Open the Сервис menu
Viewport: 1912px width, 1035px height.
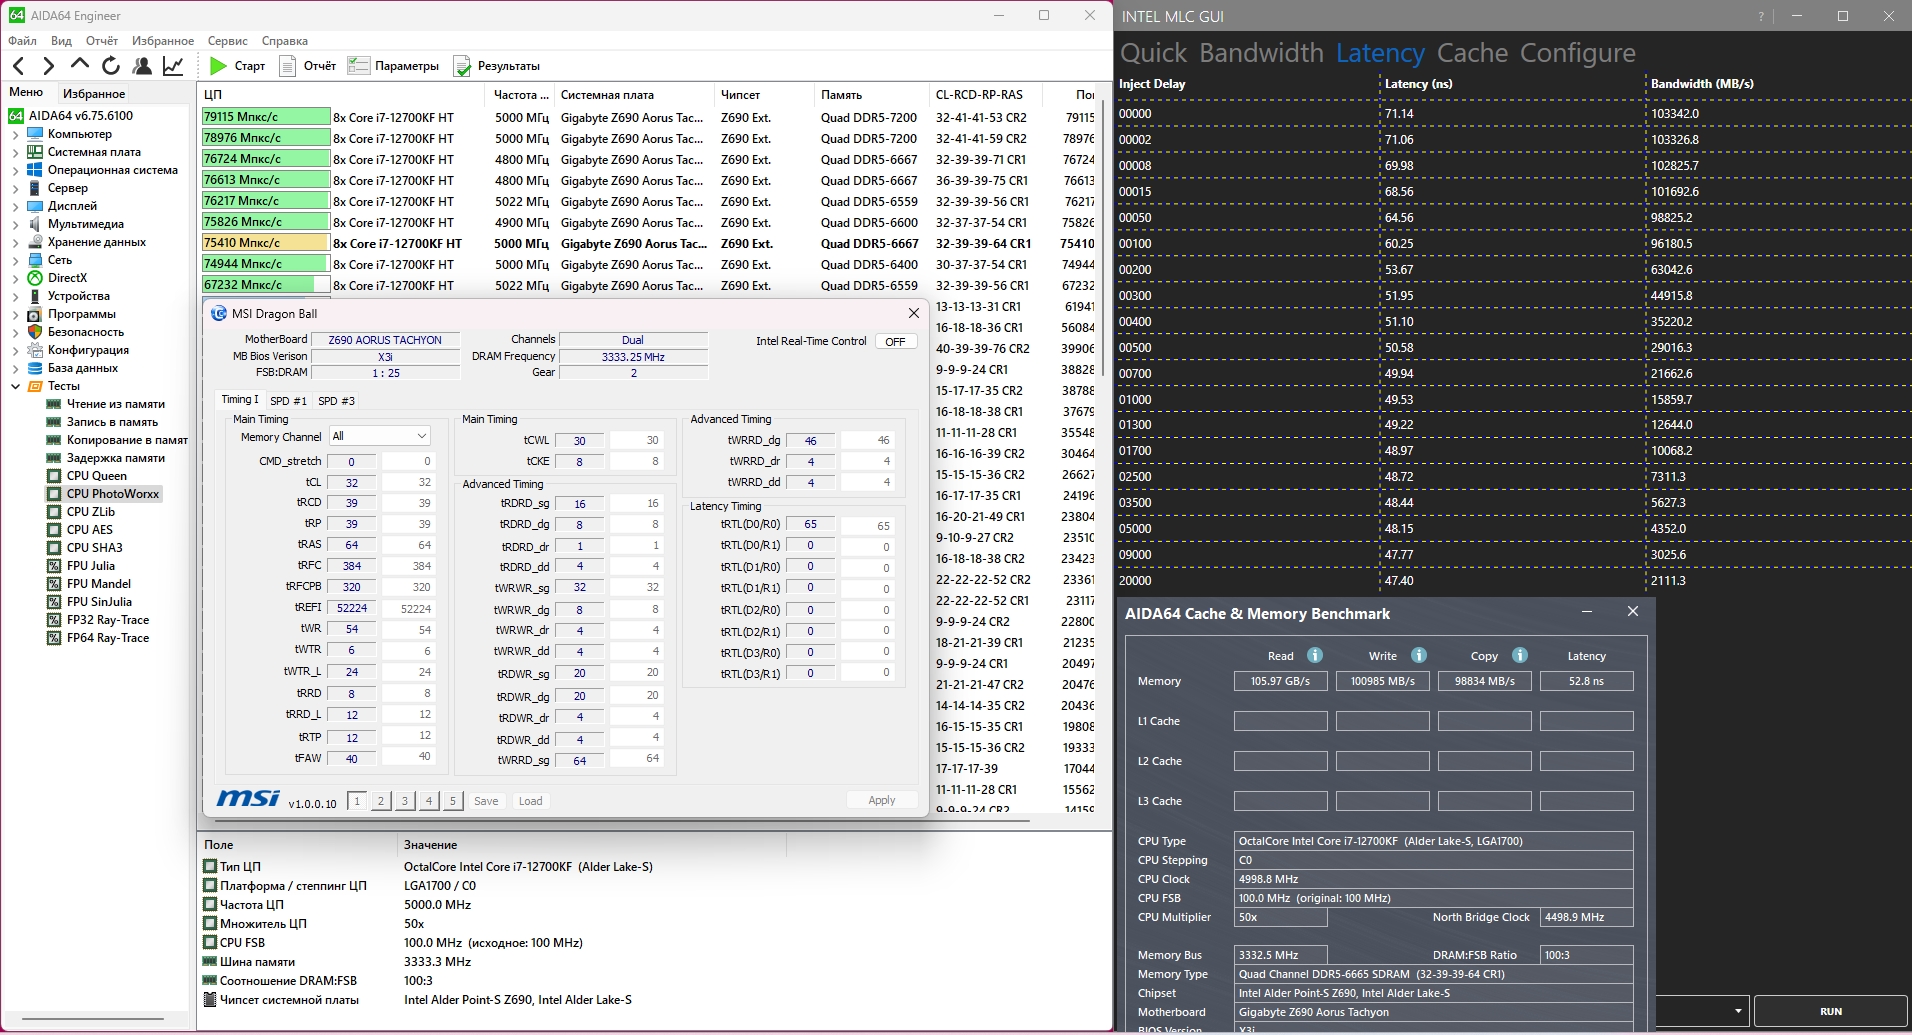point(227,41)
